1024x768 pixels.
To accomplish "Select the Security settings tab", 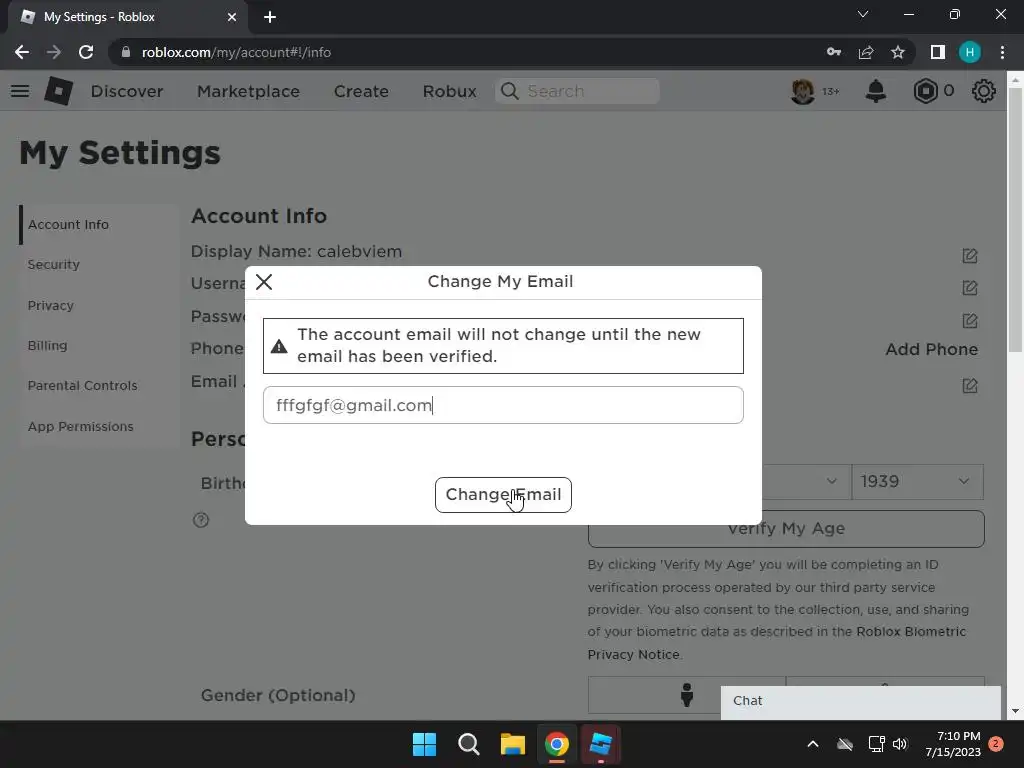I will (x=99, y=264).
